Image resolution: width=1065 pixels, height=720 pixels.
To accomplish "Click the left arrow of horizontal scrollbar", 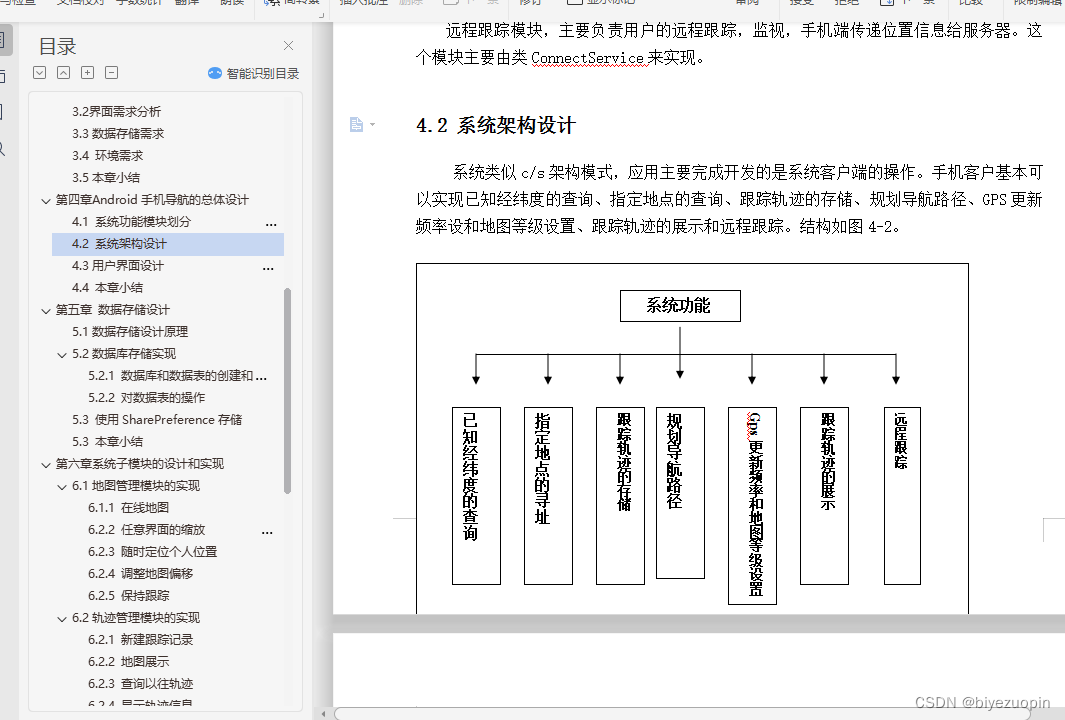I will (324, 714).
